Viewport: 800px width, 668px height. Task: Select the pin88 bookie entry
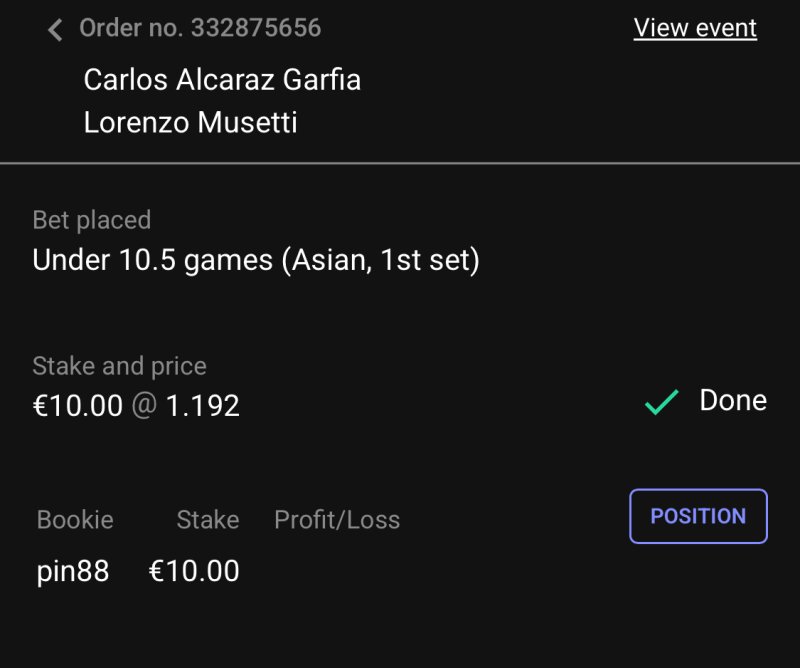pos(73,571)
